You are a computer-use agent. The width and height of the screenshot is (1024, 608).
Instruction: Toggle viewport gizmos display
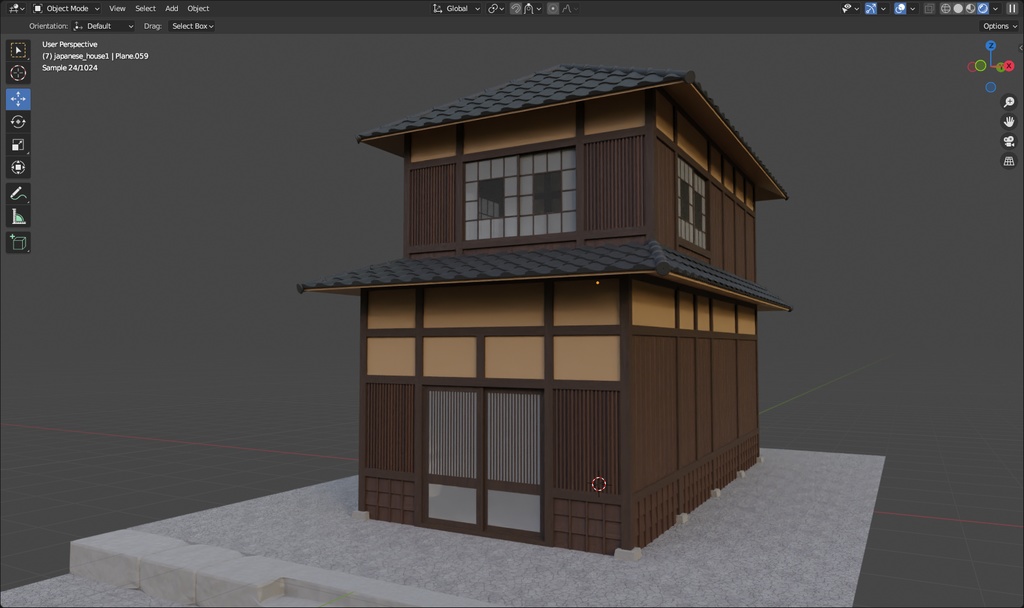[x=871, y=8]
